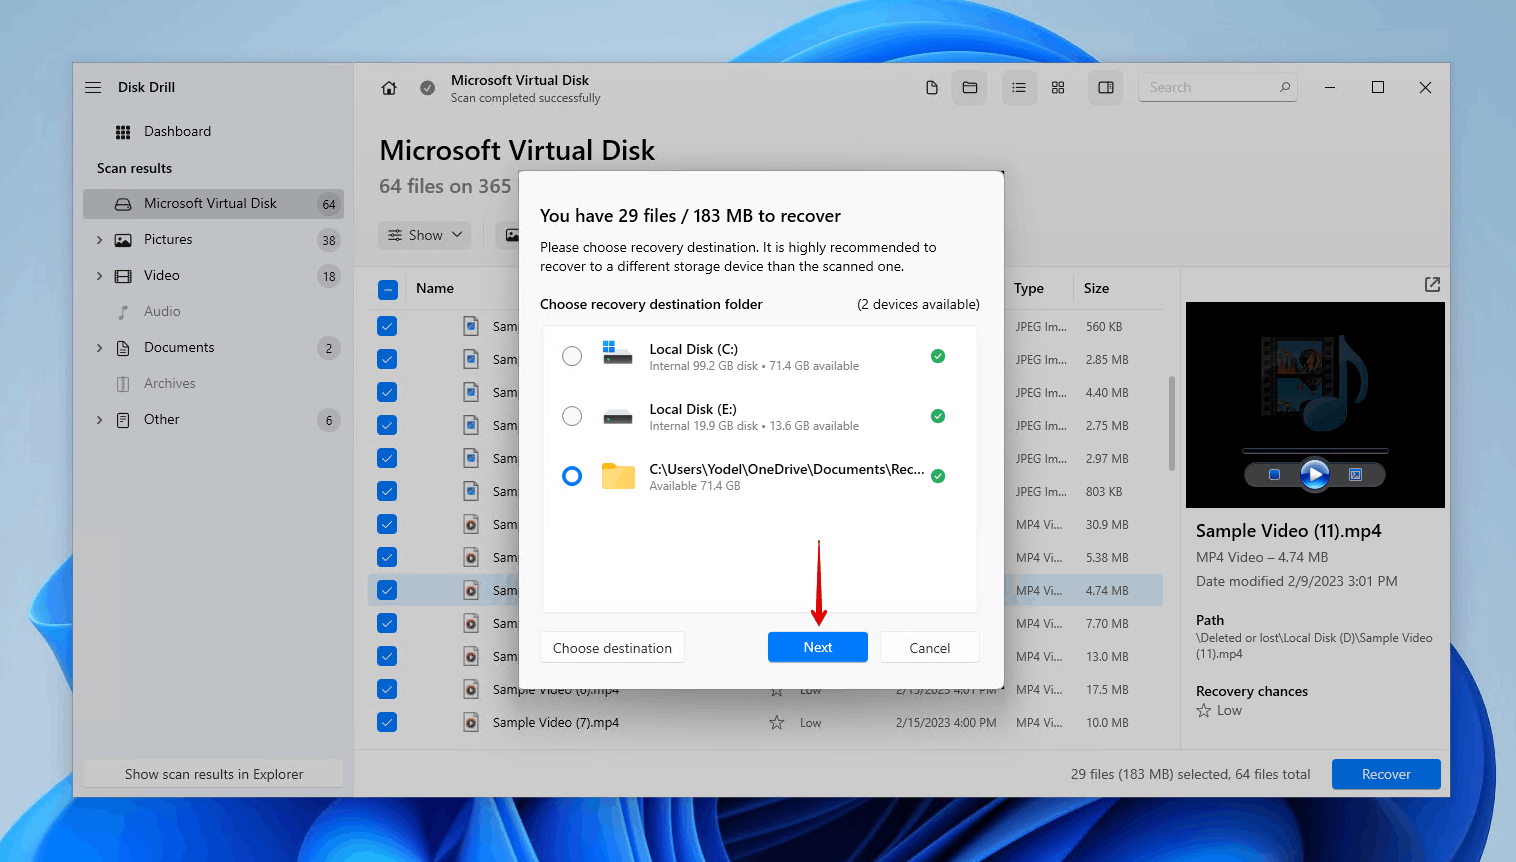Image resolution: width=1516 pixels, height=862 pixels.
Task: Click the search magnifier icon
Action: click(x=1285, y=87)
